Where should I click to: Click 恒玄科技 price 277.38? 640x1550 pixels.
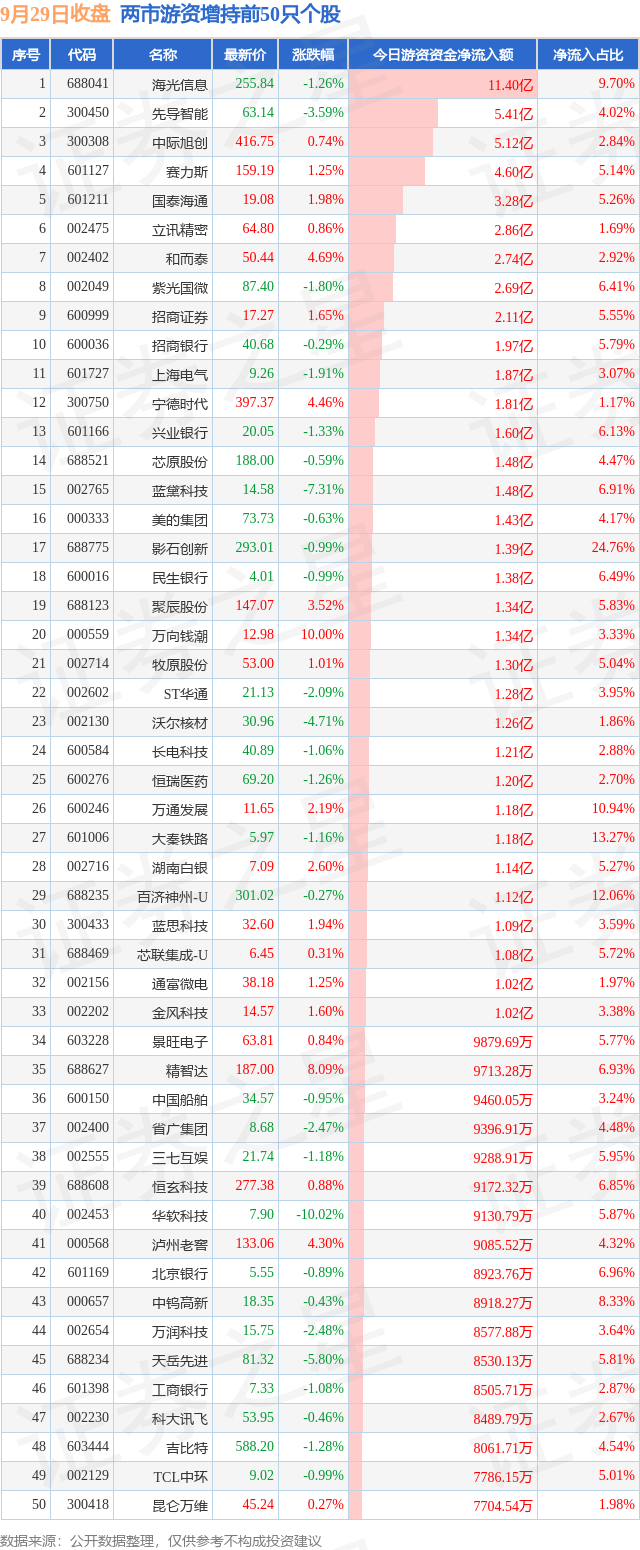pyautogui.click(x=255, y=1186)
